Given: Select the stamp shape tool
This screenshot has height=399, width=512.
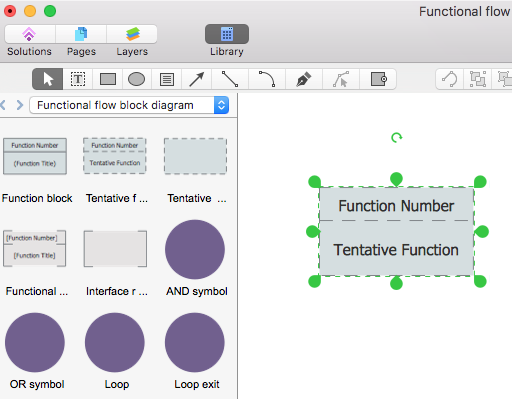Looking at the screenshot, I should click(379, 79).
